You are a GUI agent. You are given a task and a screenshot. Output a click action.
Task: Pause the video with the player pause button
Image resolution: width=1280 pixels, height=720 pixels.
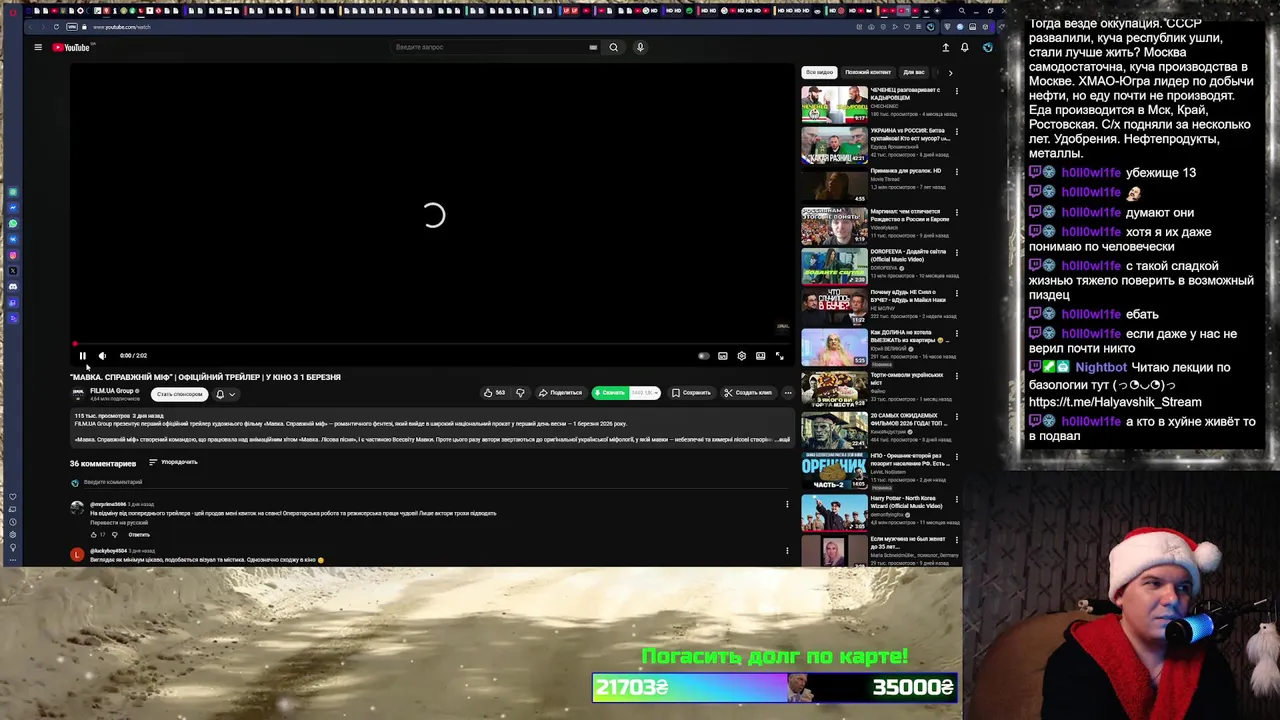(x=83, y=355)
